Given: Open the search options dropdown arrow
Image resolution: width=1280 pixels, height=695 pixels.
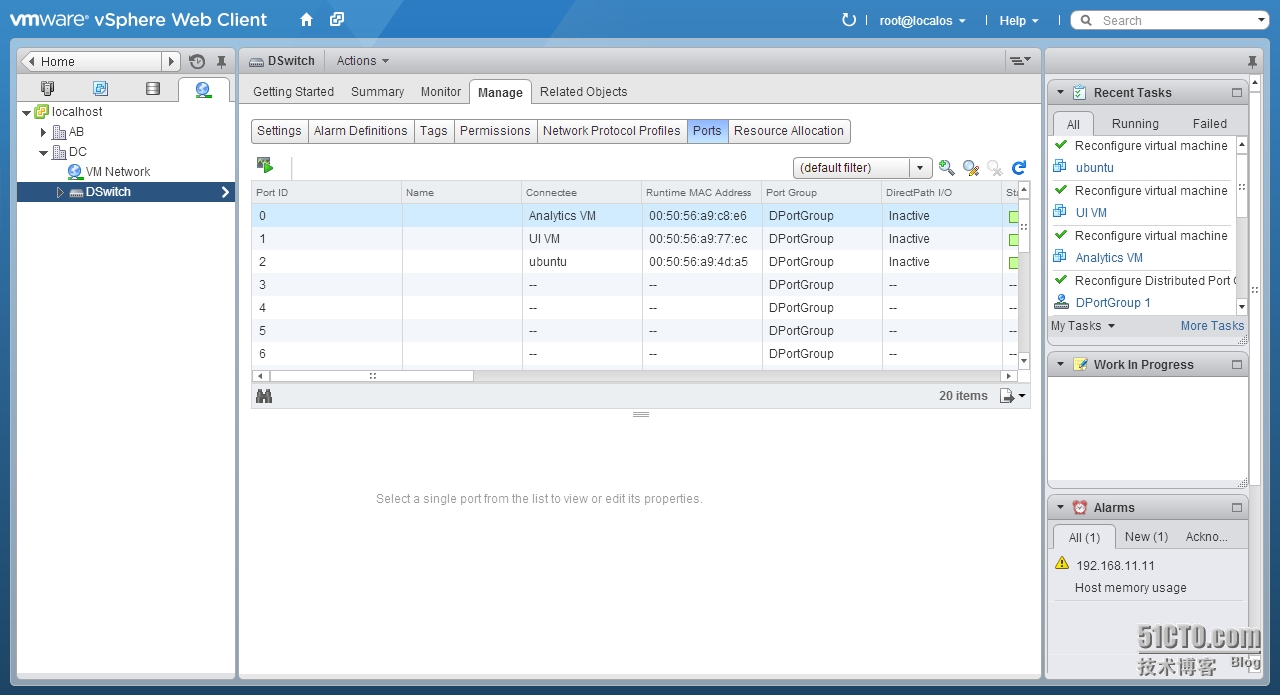Looking at the screenshot, I should [x=1261, y=21].
